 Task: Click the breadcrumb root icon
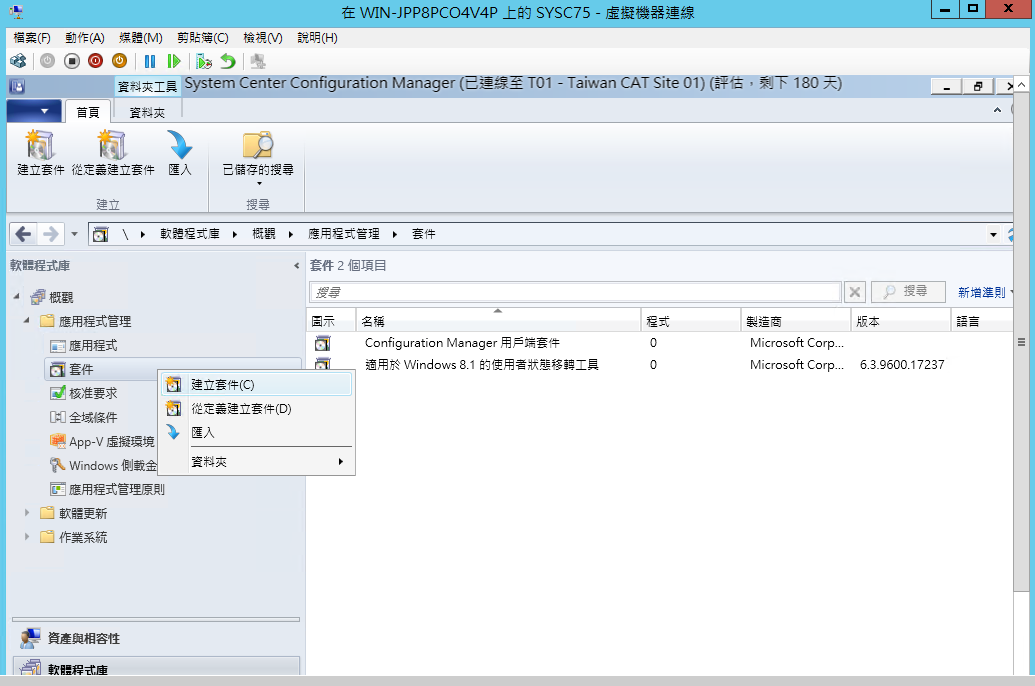pyautogui.click(x=100, y=234)
